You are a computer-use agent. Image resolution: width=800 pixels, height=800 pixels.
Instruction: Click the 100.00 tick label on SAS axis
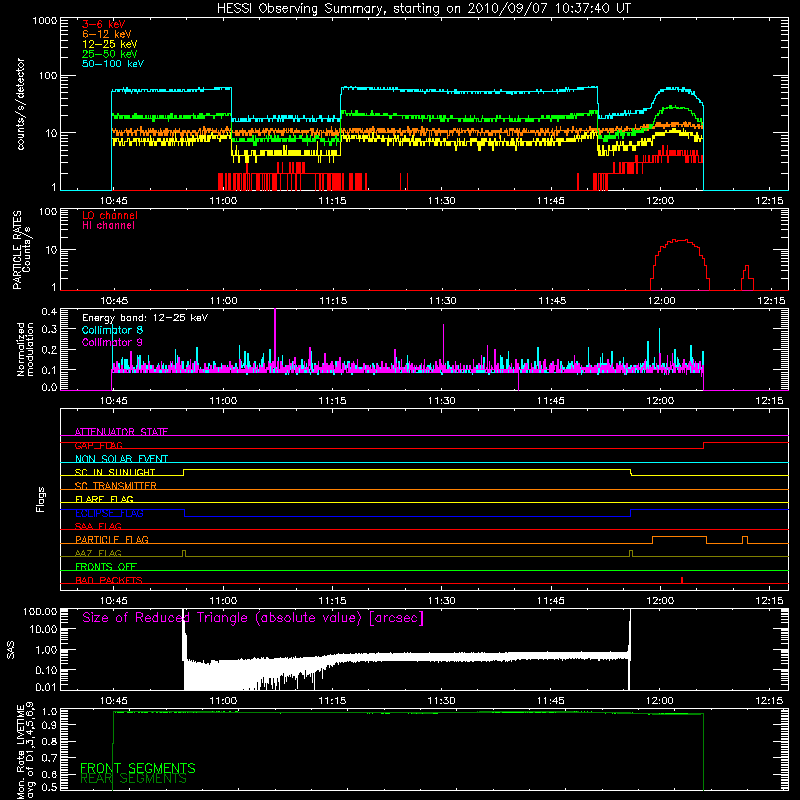point(40,611)
